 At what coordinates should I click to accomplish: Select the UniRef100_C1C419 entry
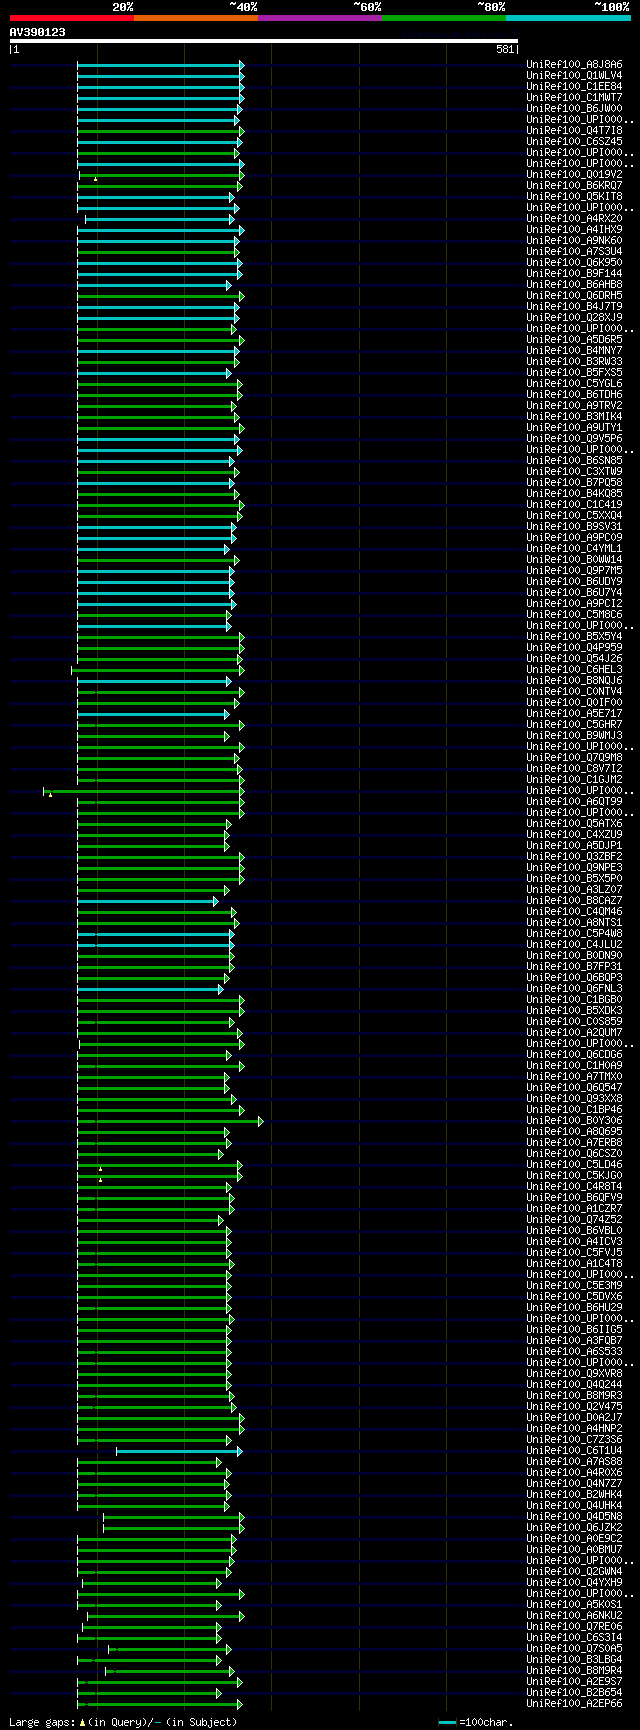click(574, 505)
